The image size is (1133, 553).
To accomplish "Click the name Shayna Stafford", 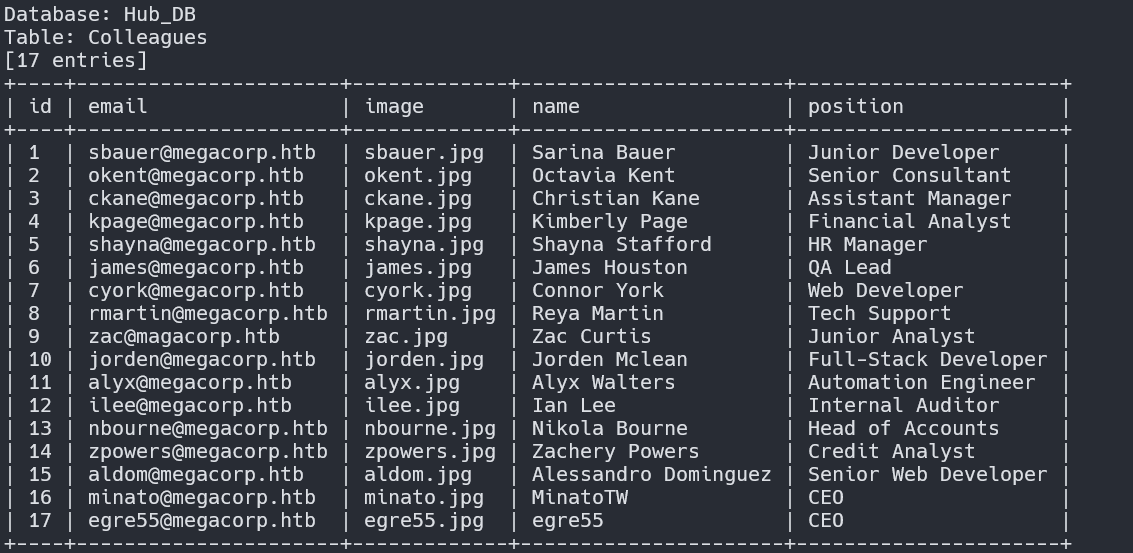I will click(x=621, y=244).
